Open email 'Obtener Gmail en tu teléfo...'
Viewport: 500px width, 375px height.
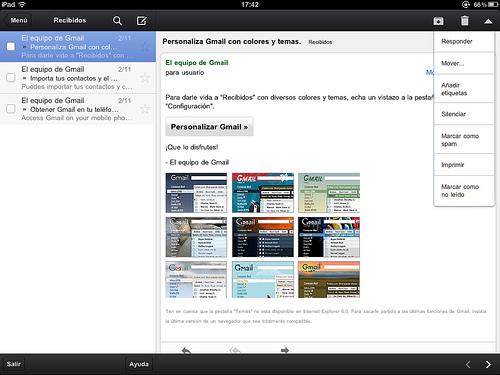tap(78, 109)
